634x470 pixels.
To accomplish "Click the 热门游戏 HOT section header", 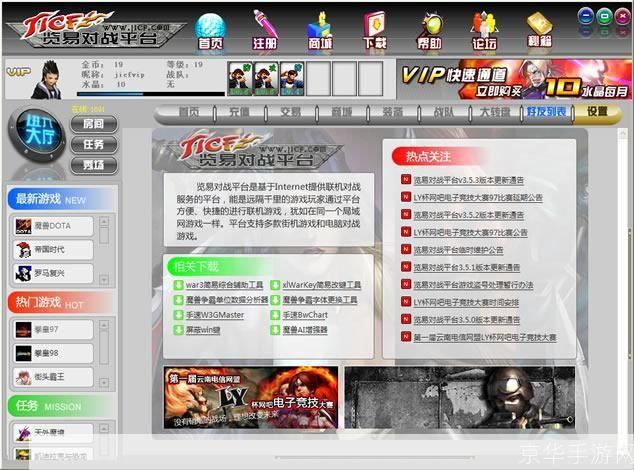I will tap(61, 303).
